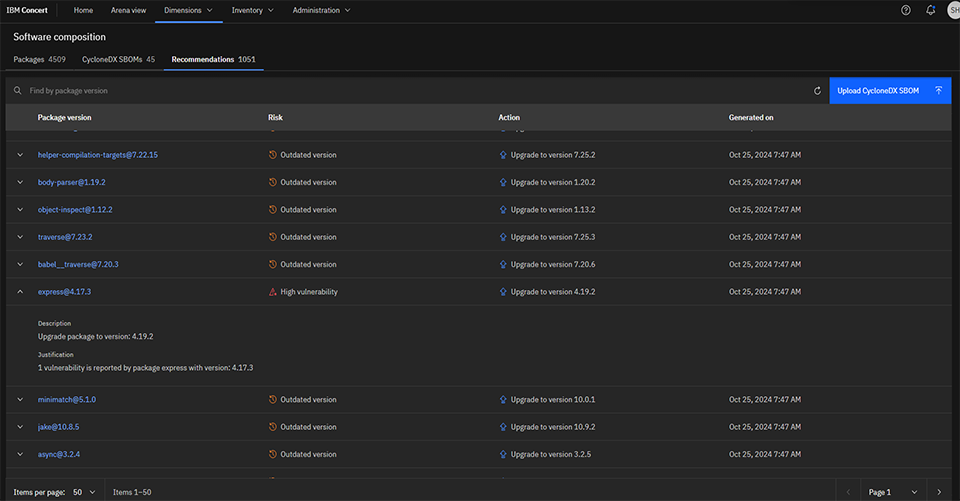Click the Upload CycloneDX SBOM button
Screen dimensions: 960x501
coord(890,91)
